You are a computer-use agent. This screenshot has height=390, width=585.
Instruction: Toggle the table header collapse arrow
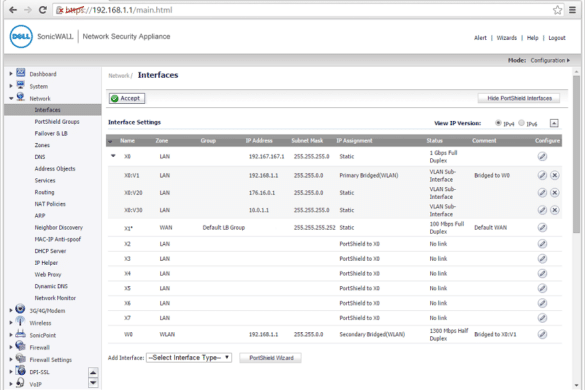pos(110,141)
